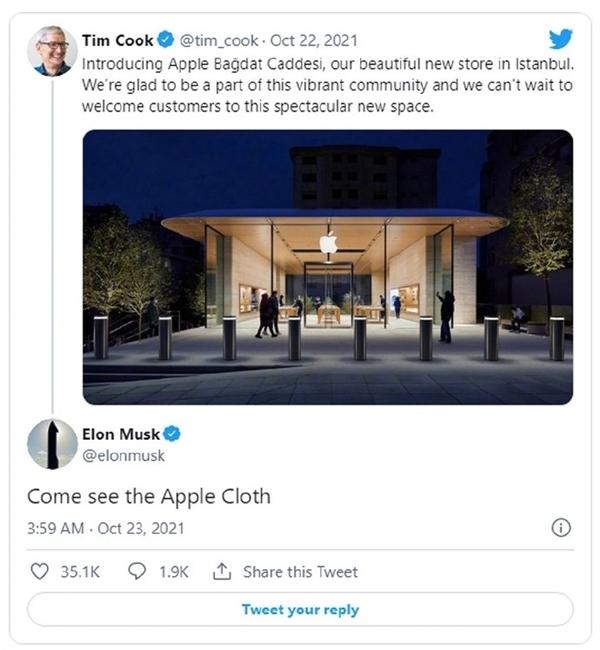The width and height of the screenshot is (600, 650).
Task: Click the 1.9K replies count
Action: tap(173, 572)
